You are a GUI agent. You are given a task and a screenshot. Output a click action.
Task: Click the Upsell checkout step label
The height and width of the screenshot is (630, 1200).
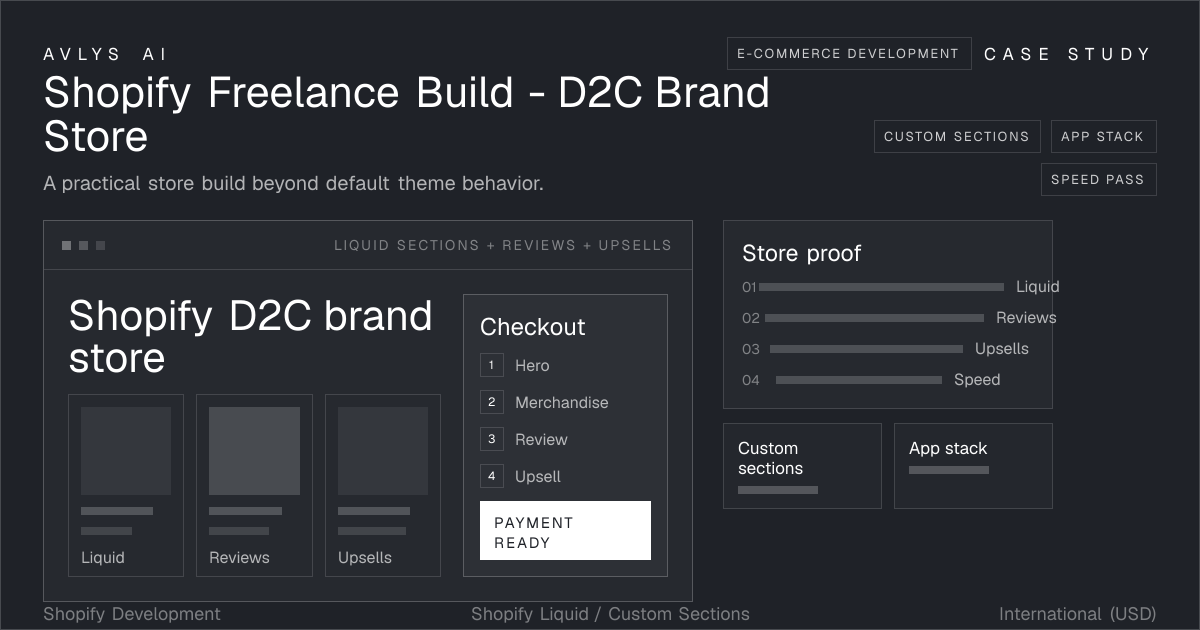pyautogui.click(x=538, y=477)
